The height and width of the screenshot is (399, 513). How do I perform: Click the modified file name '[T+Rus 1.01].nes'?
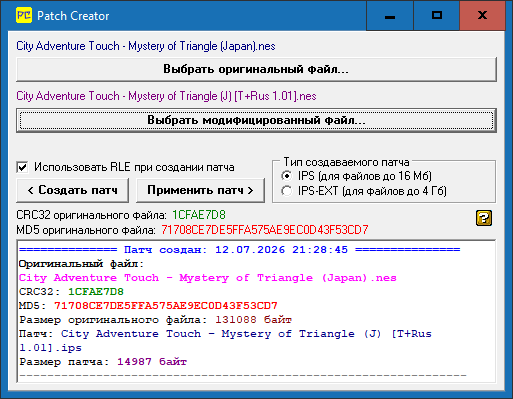(x=166, y=96)
